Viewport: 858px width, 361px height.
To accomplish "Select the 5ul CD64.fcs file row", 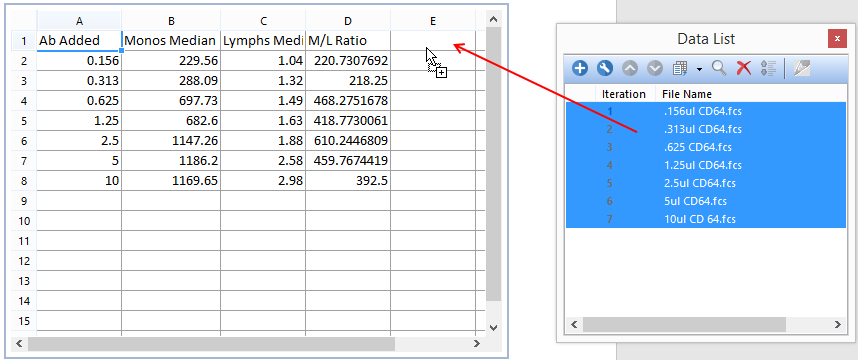I will pyautogui.click(x=706, y=201).
